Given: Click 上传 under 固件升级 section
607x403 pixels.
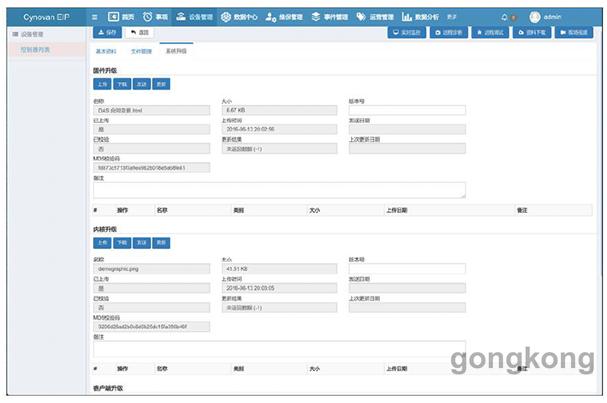Looking at the screenshot, I should [x=103, y=84].
